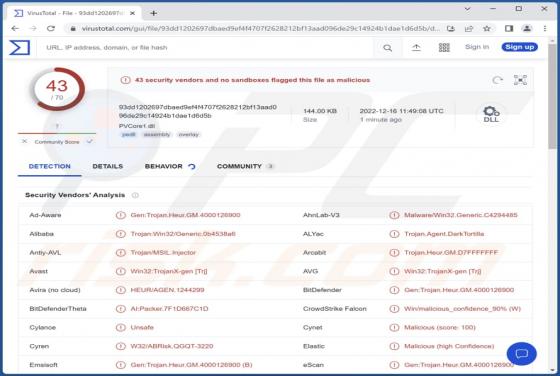
Task: Click the share page icon
Action: coord(469,29)
